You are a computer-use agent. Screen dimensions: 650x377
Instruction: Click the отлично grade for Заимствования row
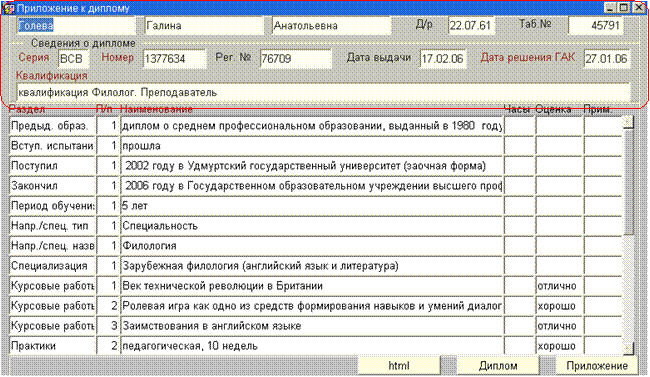point(559,326)
